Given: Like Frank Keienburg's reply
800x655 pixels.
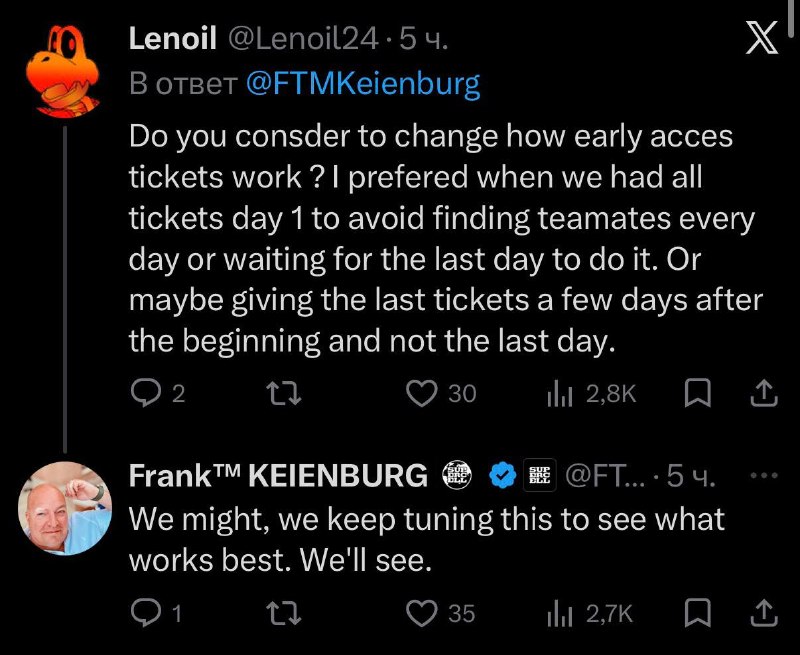Looking at the screenshot, I should [420, 613].
